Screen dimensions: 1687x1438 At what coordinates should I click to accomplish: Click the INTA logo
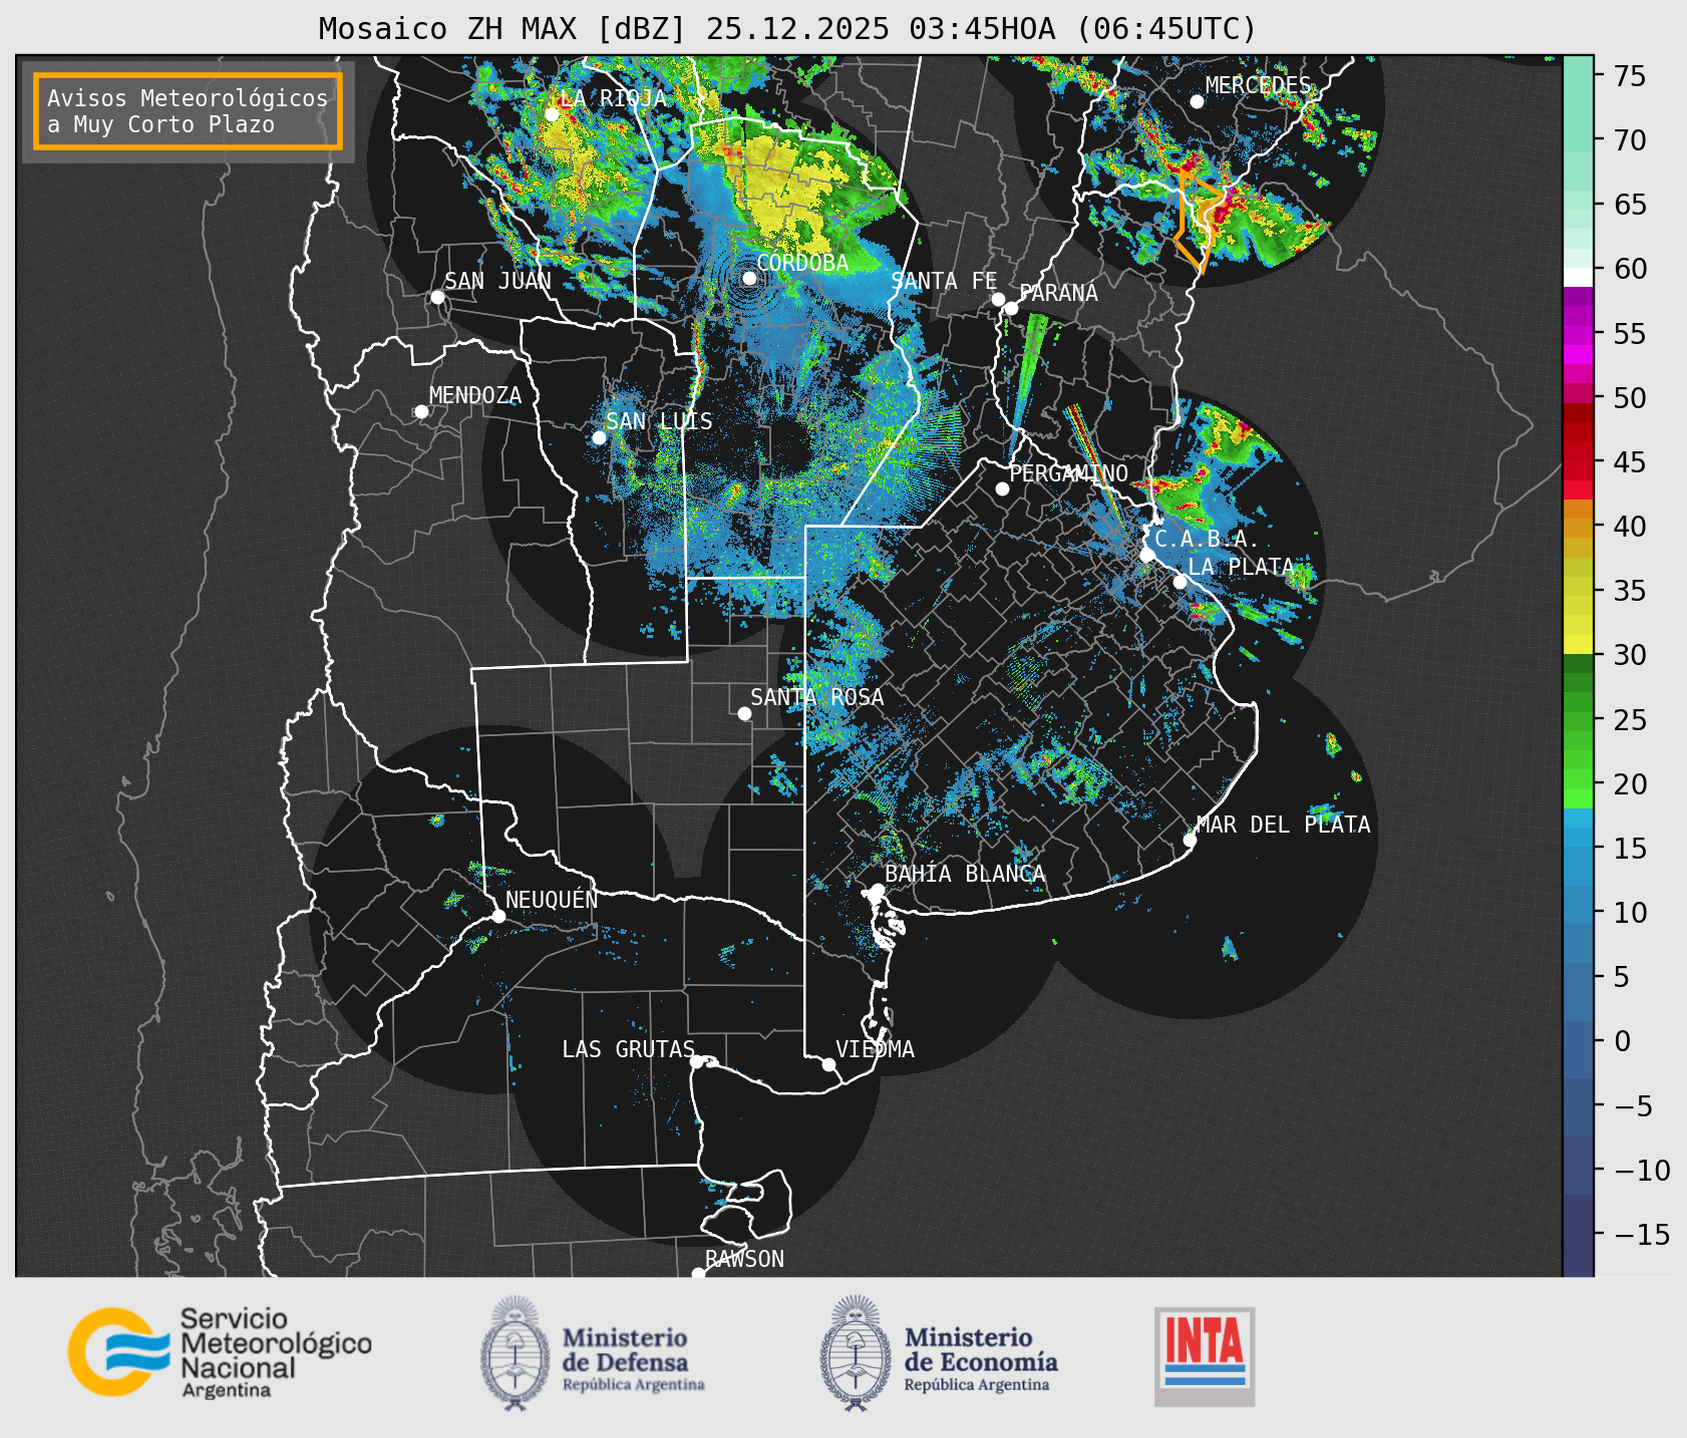(1205, 1356)
